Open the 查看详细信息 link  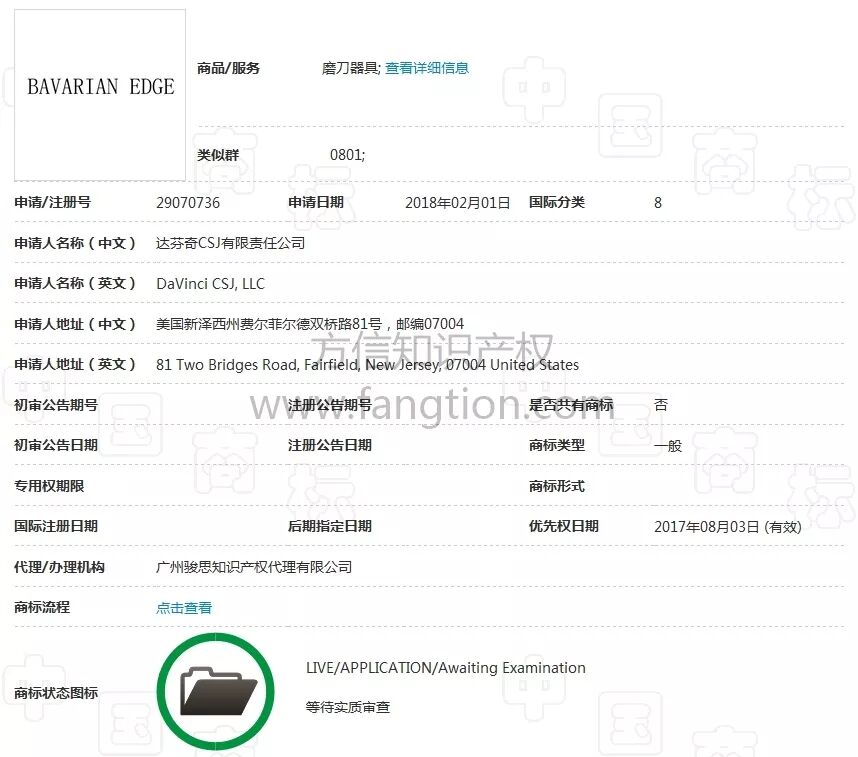[427, 68]
